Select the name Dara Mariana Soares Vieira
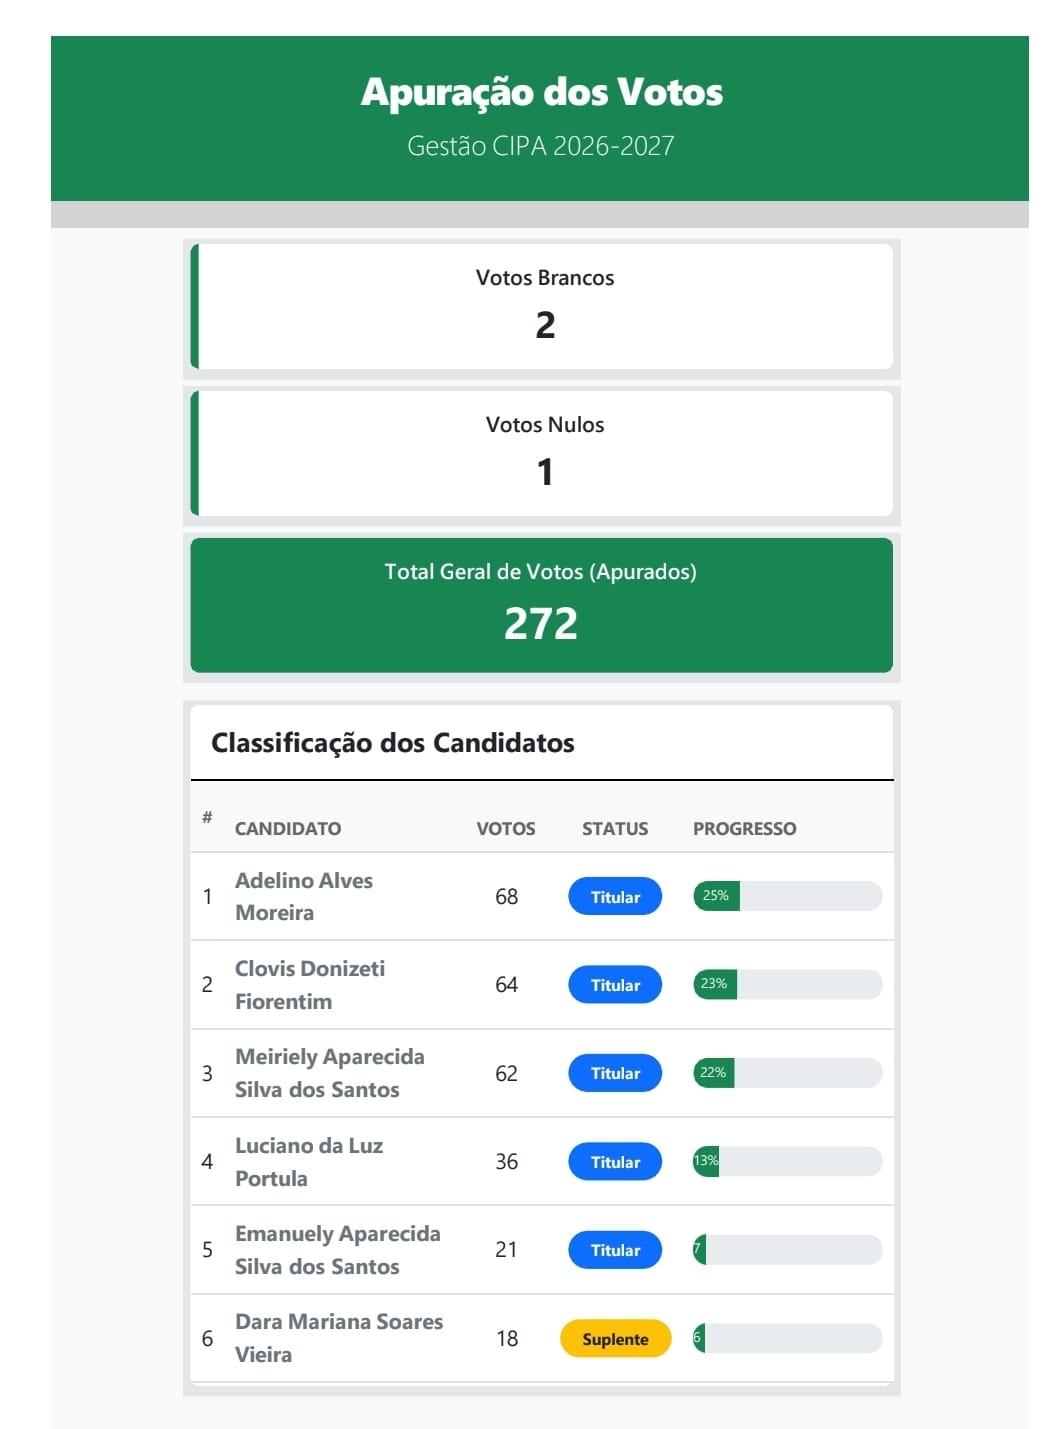Viewport: 1061px width, 1429px height. 339,1338
